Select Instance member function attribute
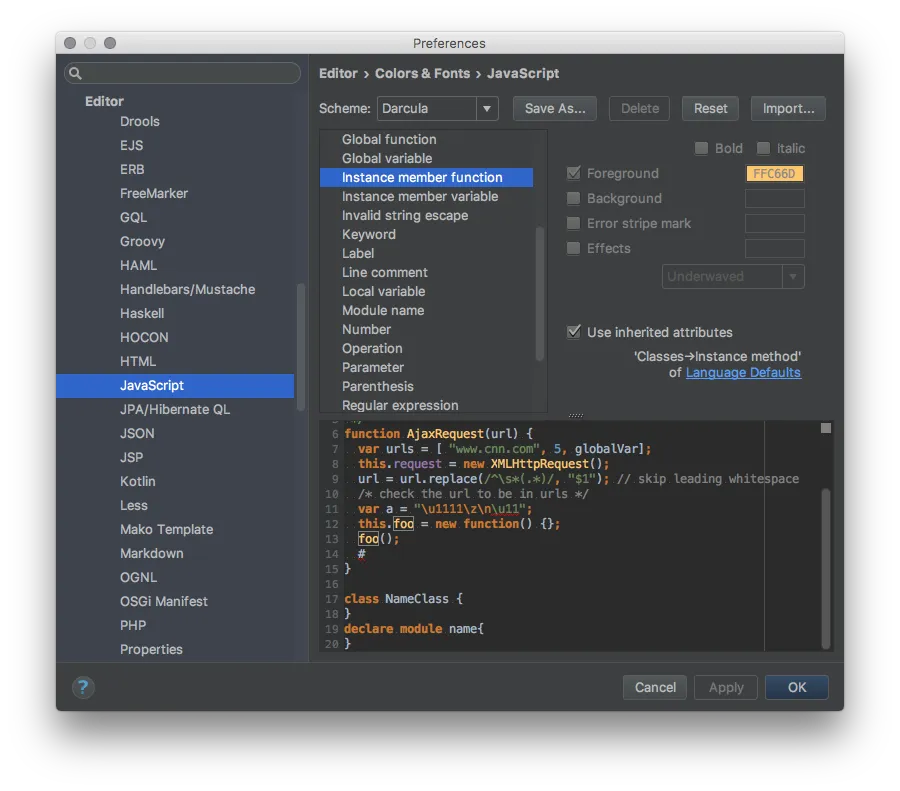Image resolution: width=900 pixels, height=791 pixels. pos(426,177)
